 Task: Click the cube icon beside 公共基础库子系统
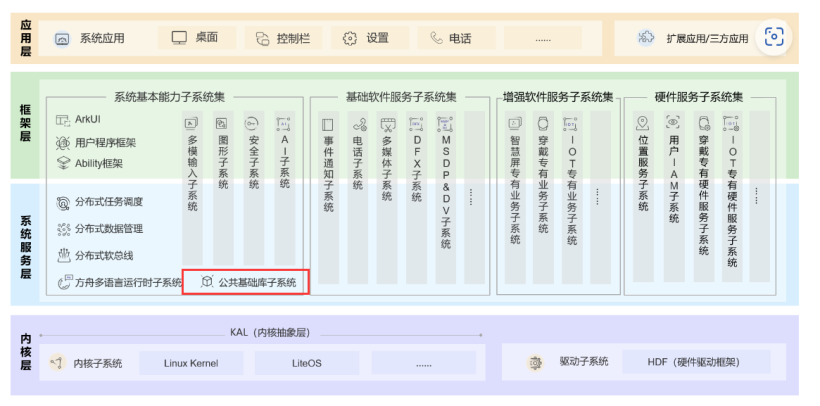[207, 283]
